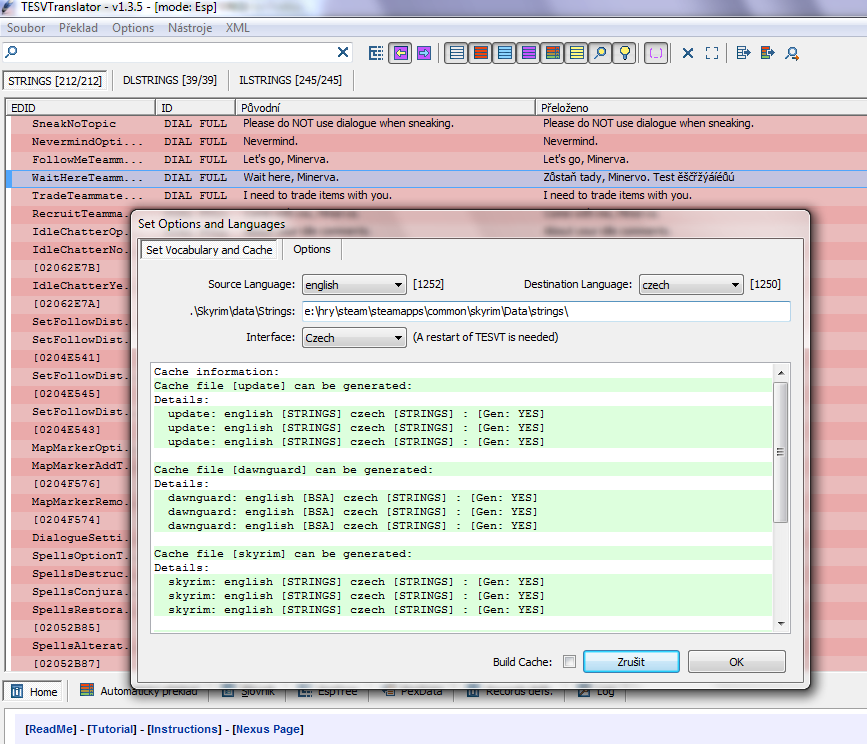Screen dimensions: 867x744
Task: Confirm the dialog with OK
Action: tap(736, 661)
